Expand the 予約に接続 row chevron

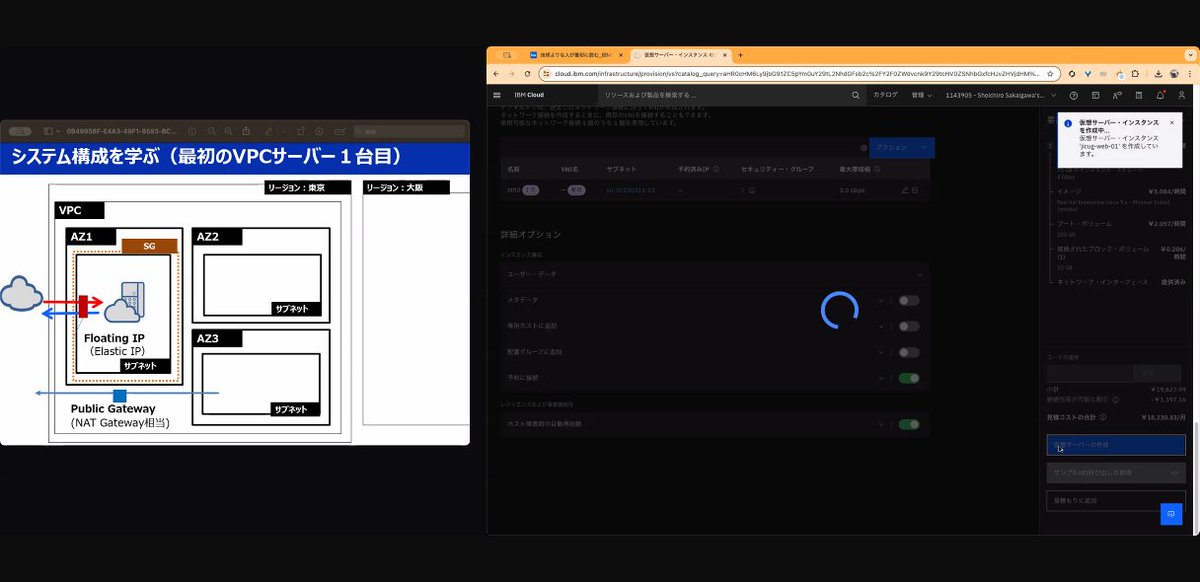point(881,378)
